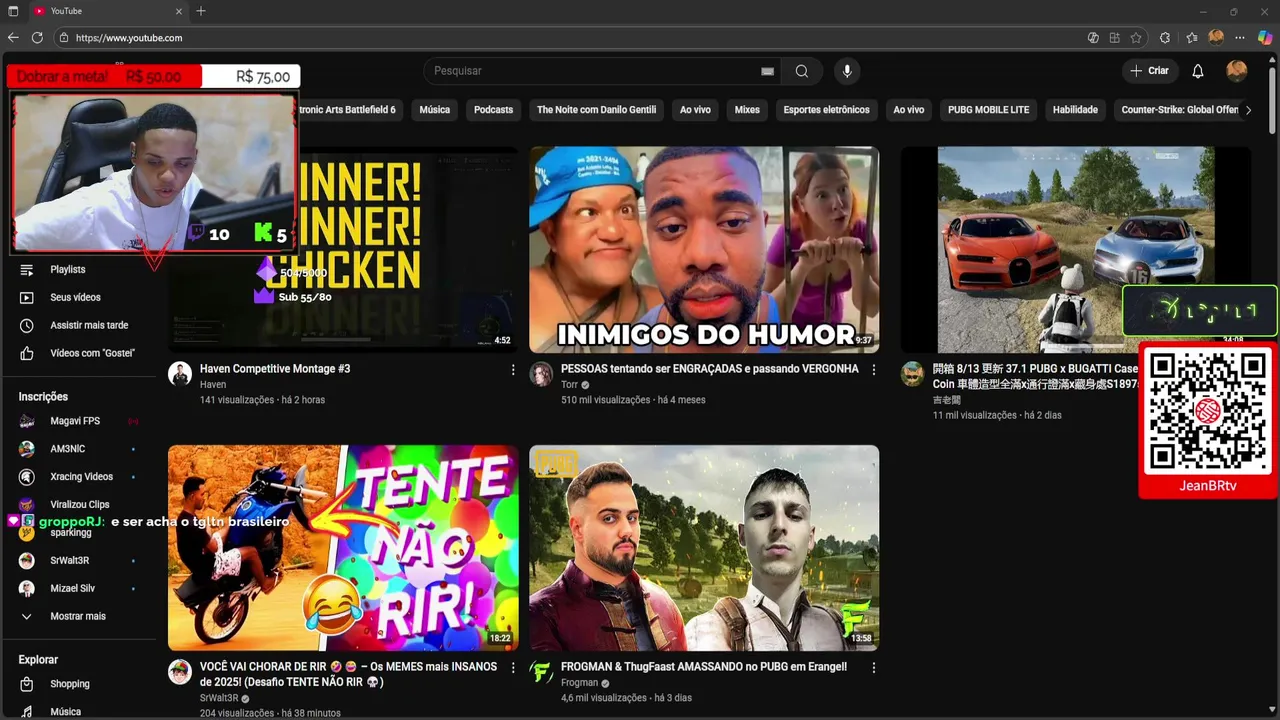Click Frogman channel avatar
This screenshot has height=720, width=1280.
541,671
